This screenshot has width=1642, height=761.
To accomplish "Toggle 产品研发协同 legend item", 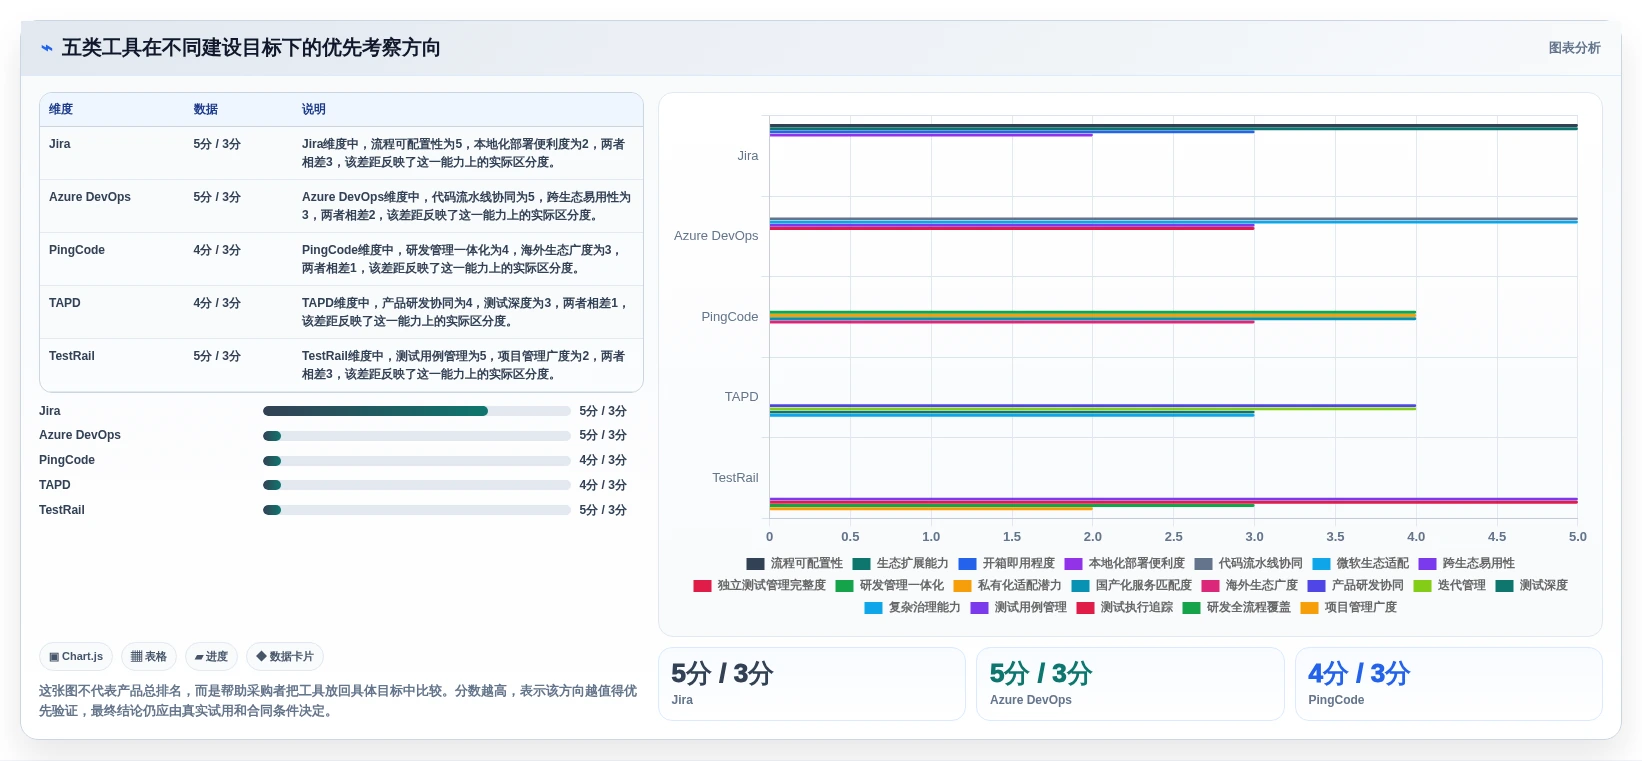I will click(1355, 586).
